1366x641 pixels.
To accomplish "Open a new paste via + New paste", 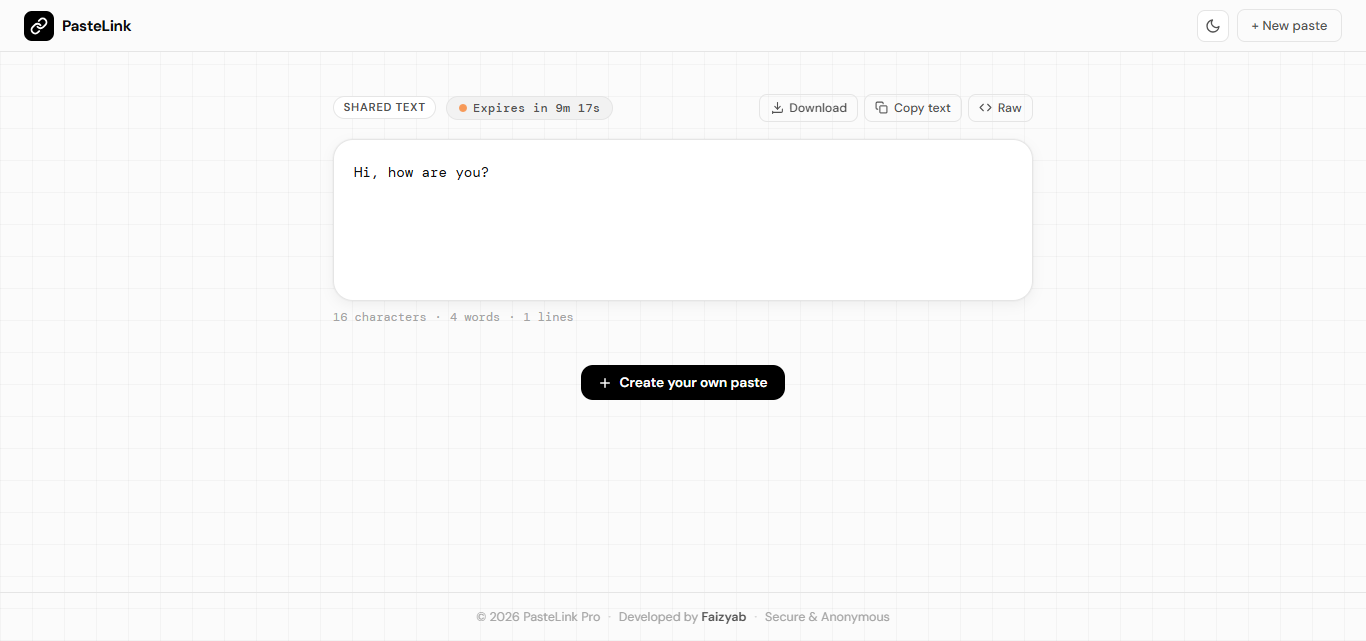I will pos(1289,26).
